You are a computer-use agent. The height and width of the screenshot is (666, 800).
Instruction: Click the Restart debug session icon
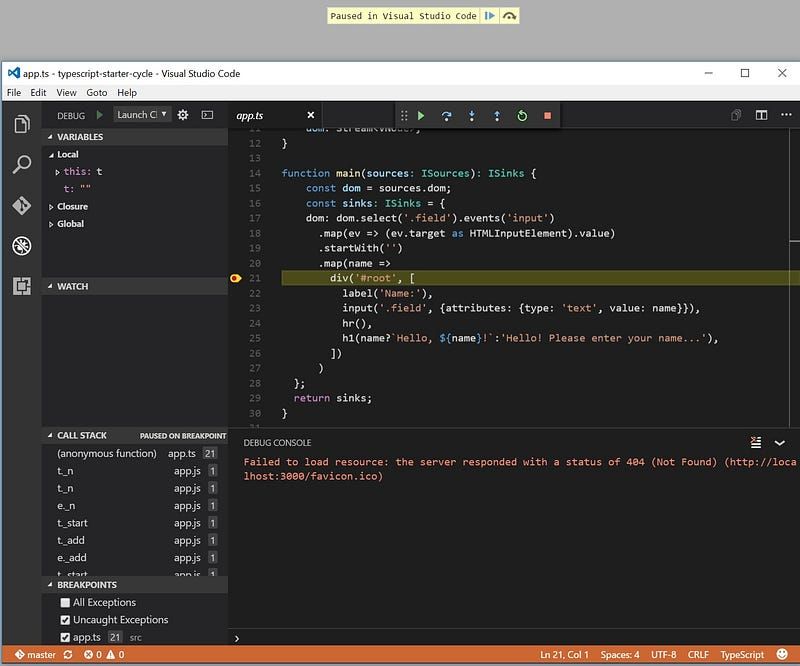click(521, 115)
